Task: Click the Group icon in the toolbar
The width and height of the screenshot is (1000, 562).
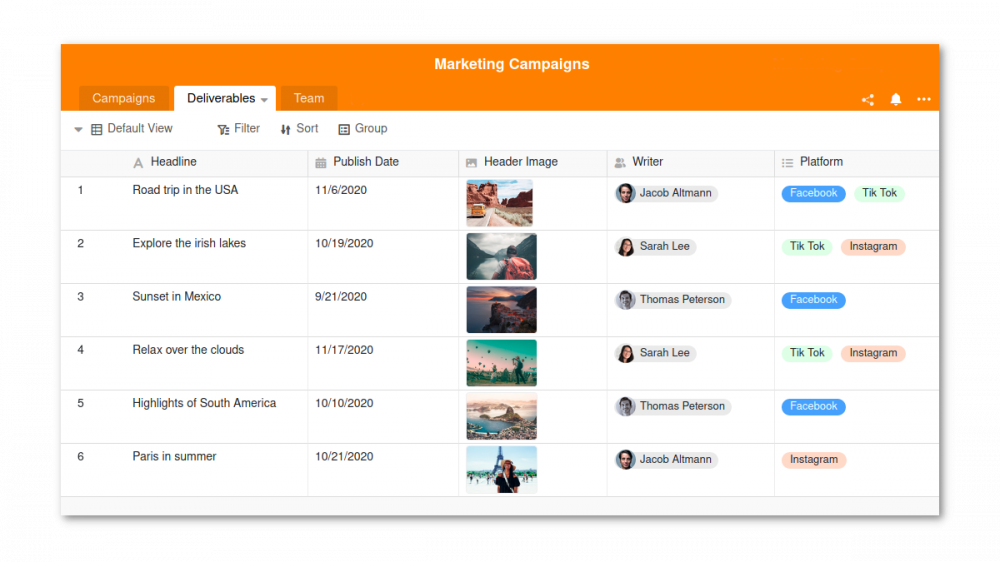Action: coord(344,129)
